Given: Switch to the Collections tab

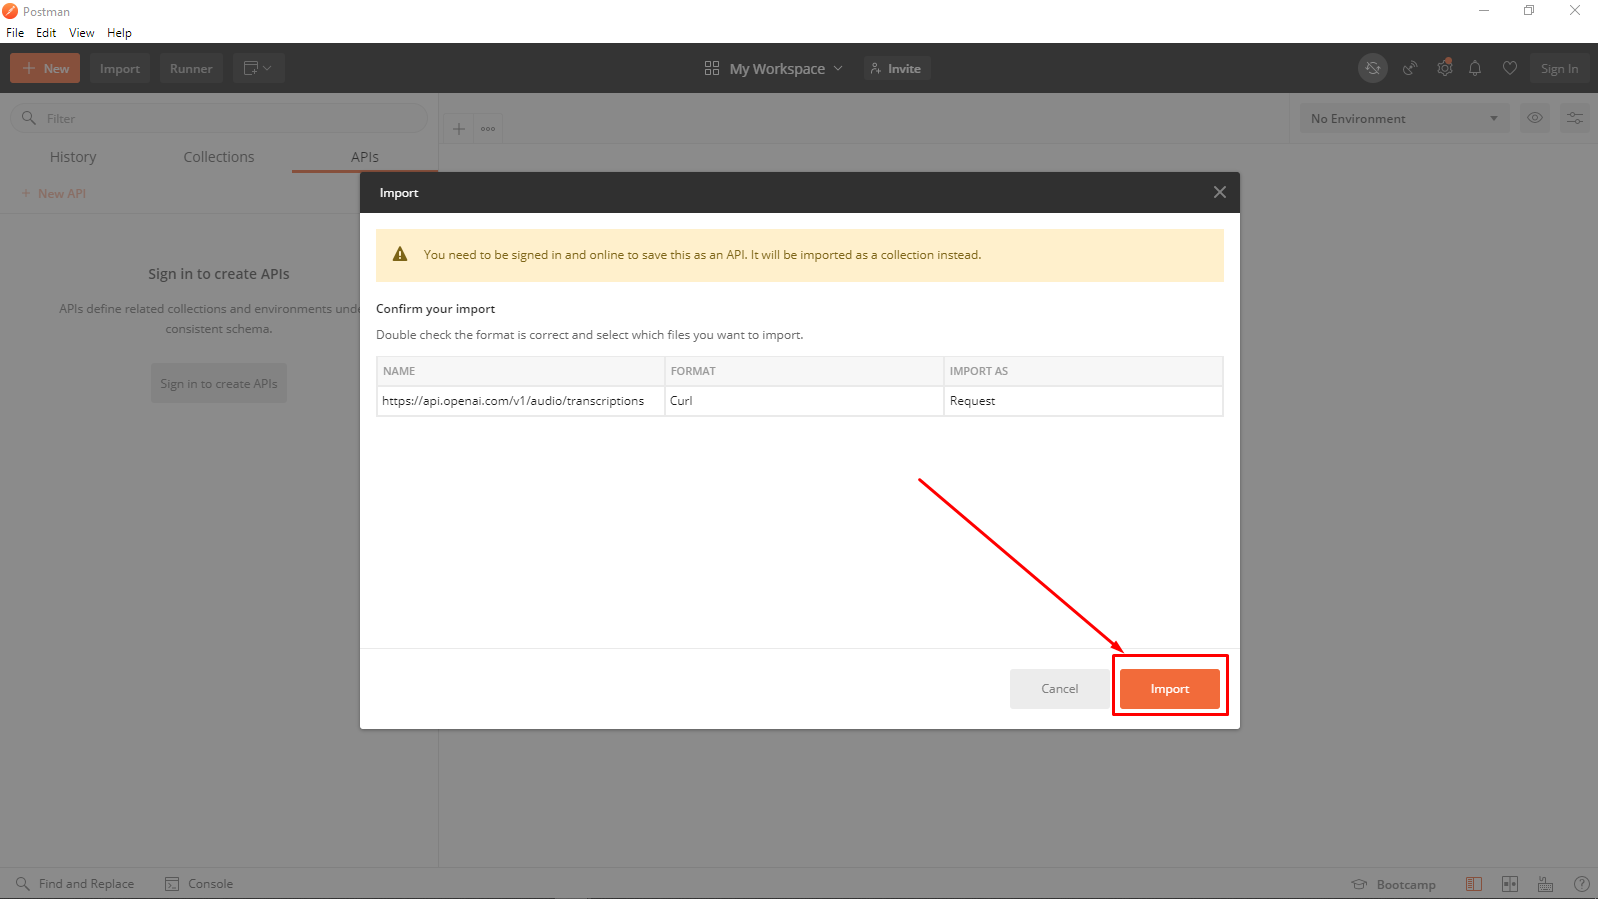Looking at the screenshot, I should [219, 157].
